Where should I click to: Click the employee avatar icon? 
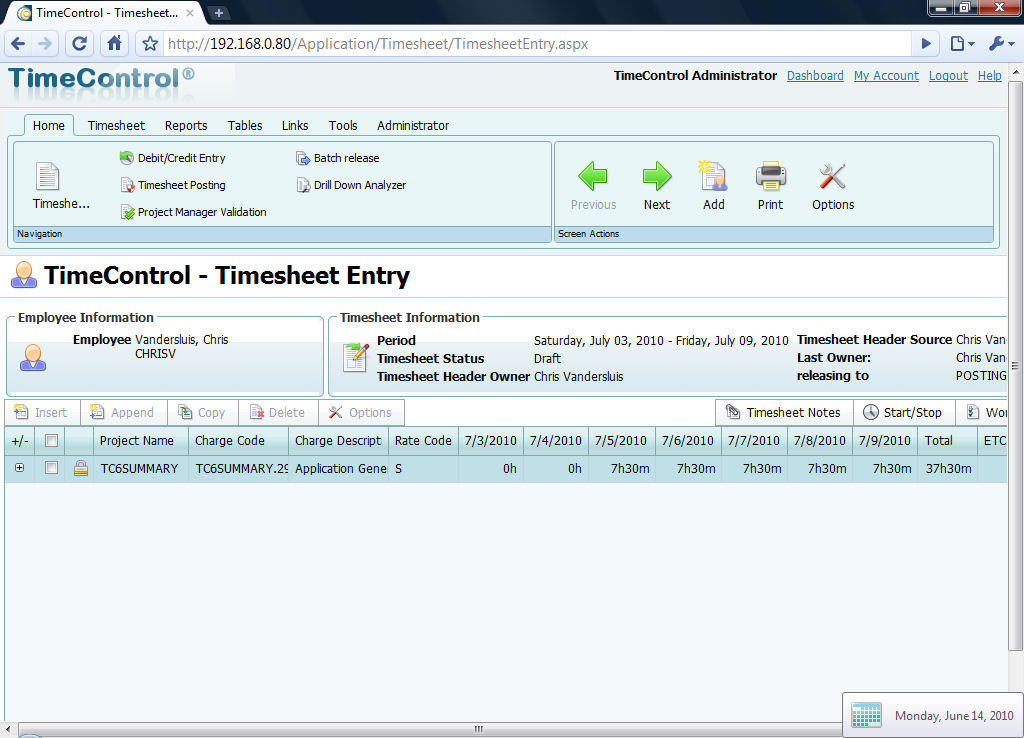(33, 357)
